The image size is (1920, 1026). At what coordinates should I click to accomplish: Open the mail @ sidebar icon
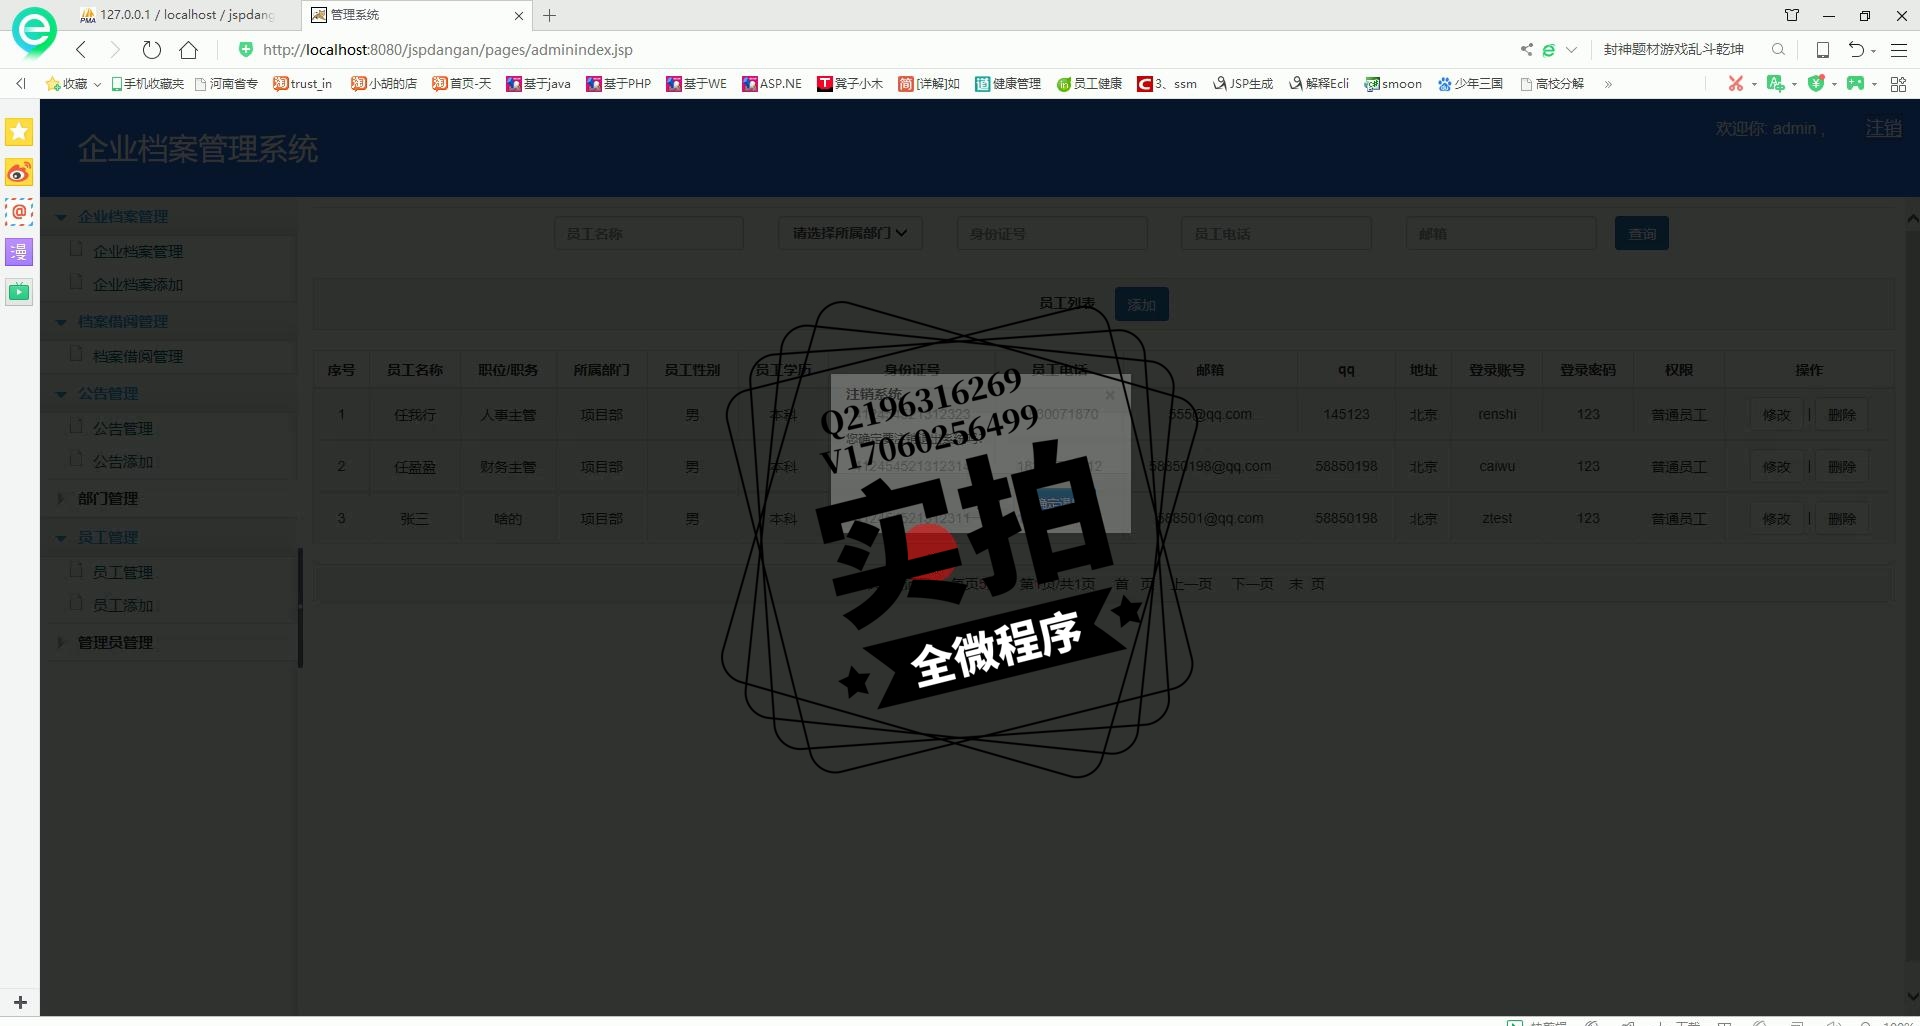(19, 212)
